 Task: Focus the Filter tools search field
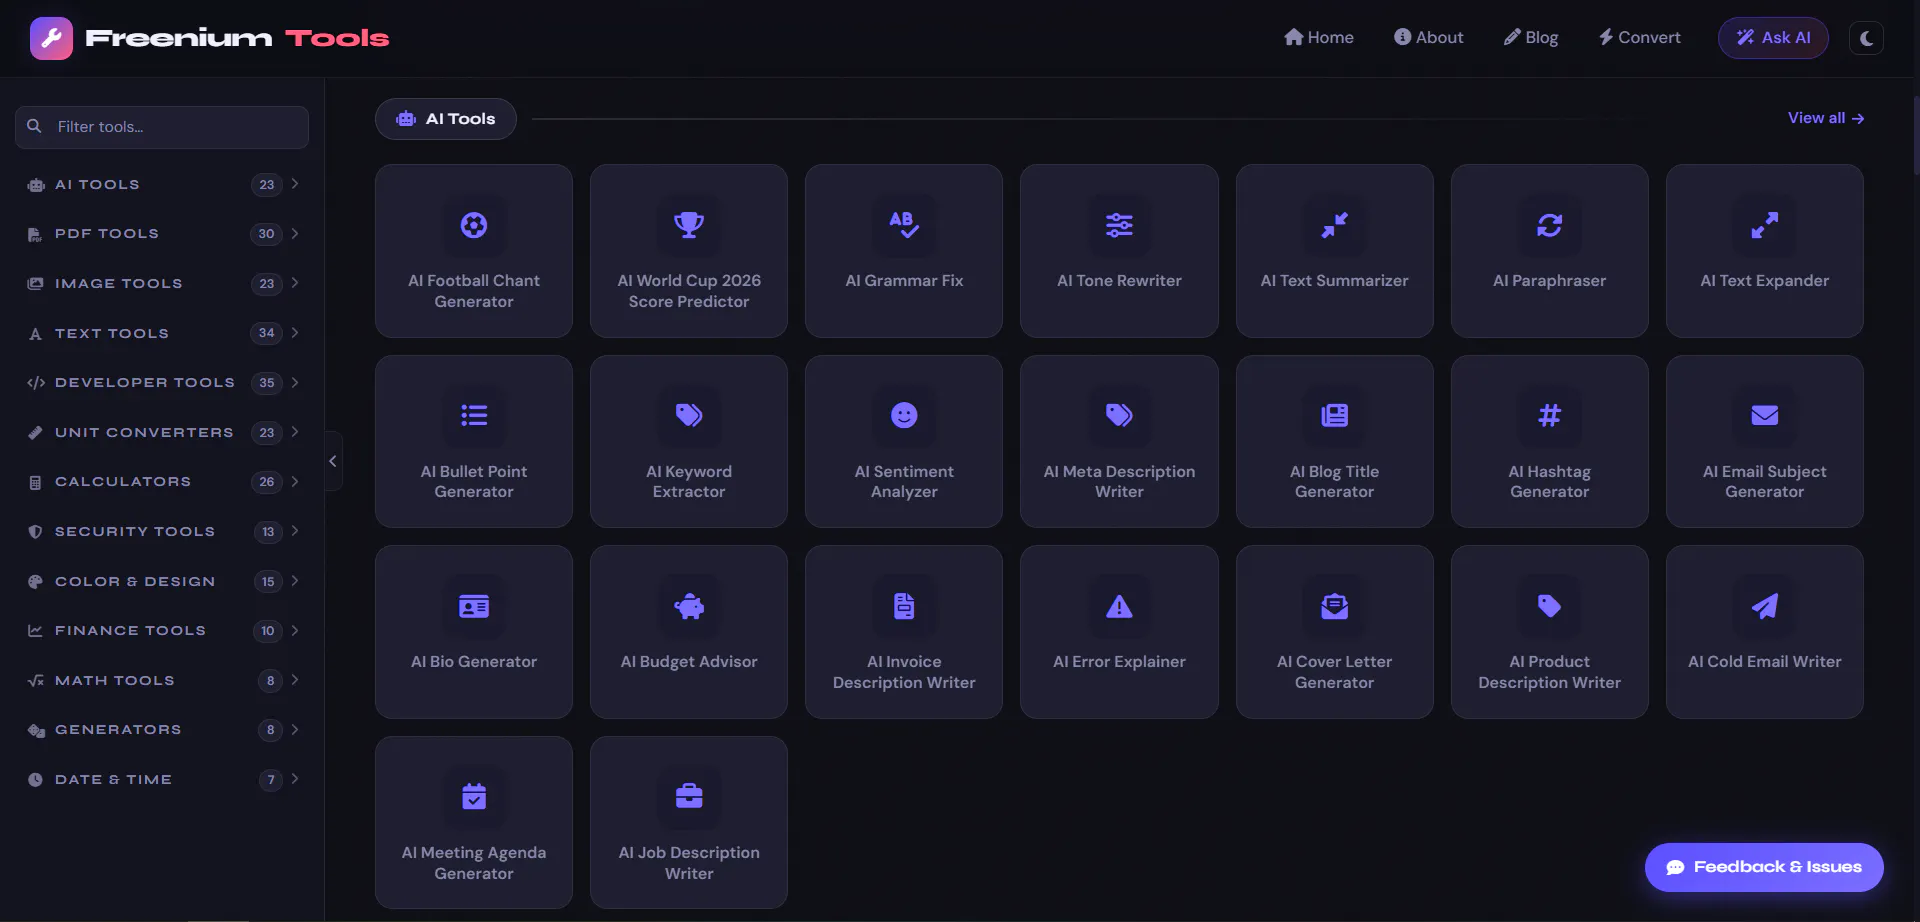tap(162, 127)
